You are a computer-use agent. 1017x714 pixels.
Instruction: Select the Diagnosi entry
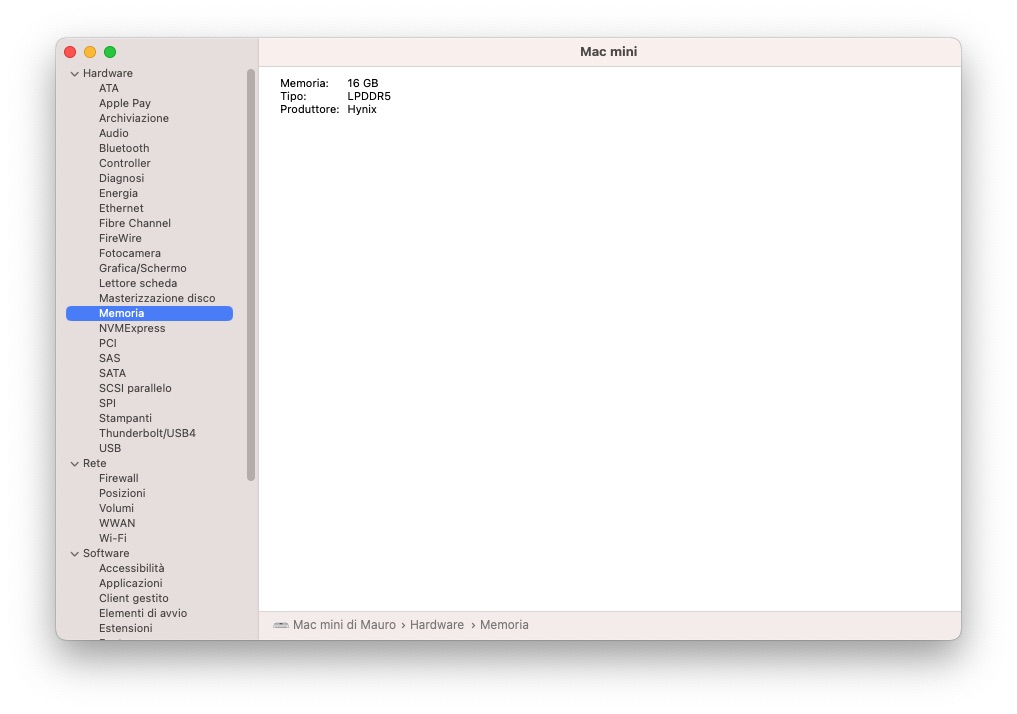click(x=121, y=178)
